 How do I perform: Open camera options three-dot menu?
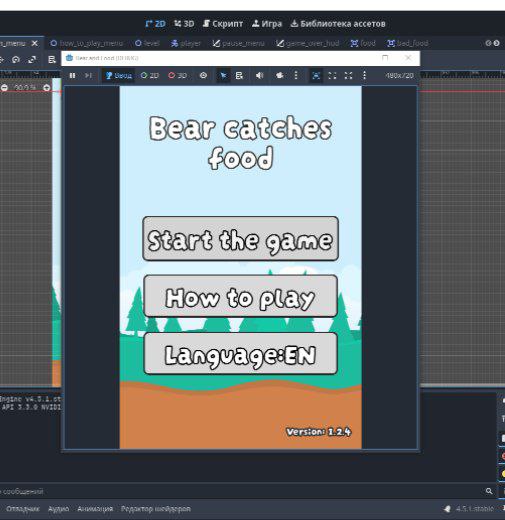[x=296, y=76]
